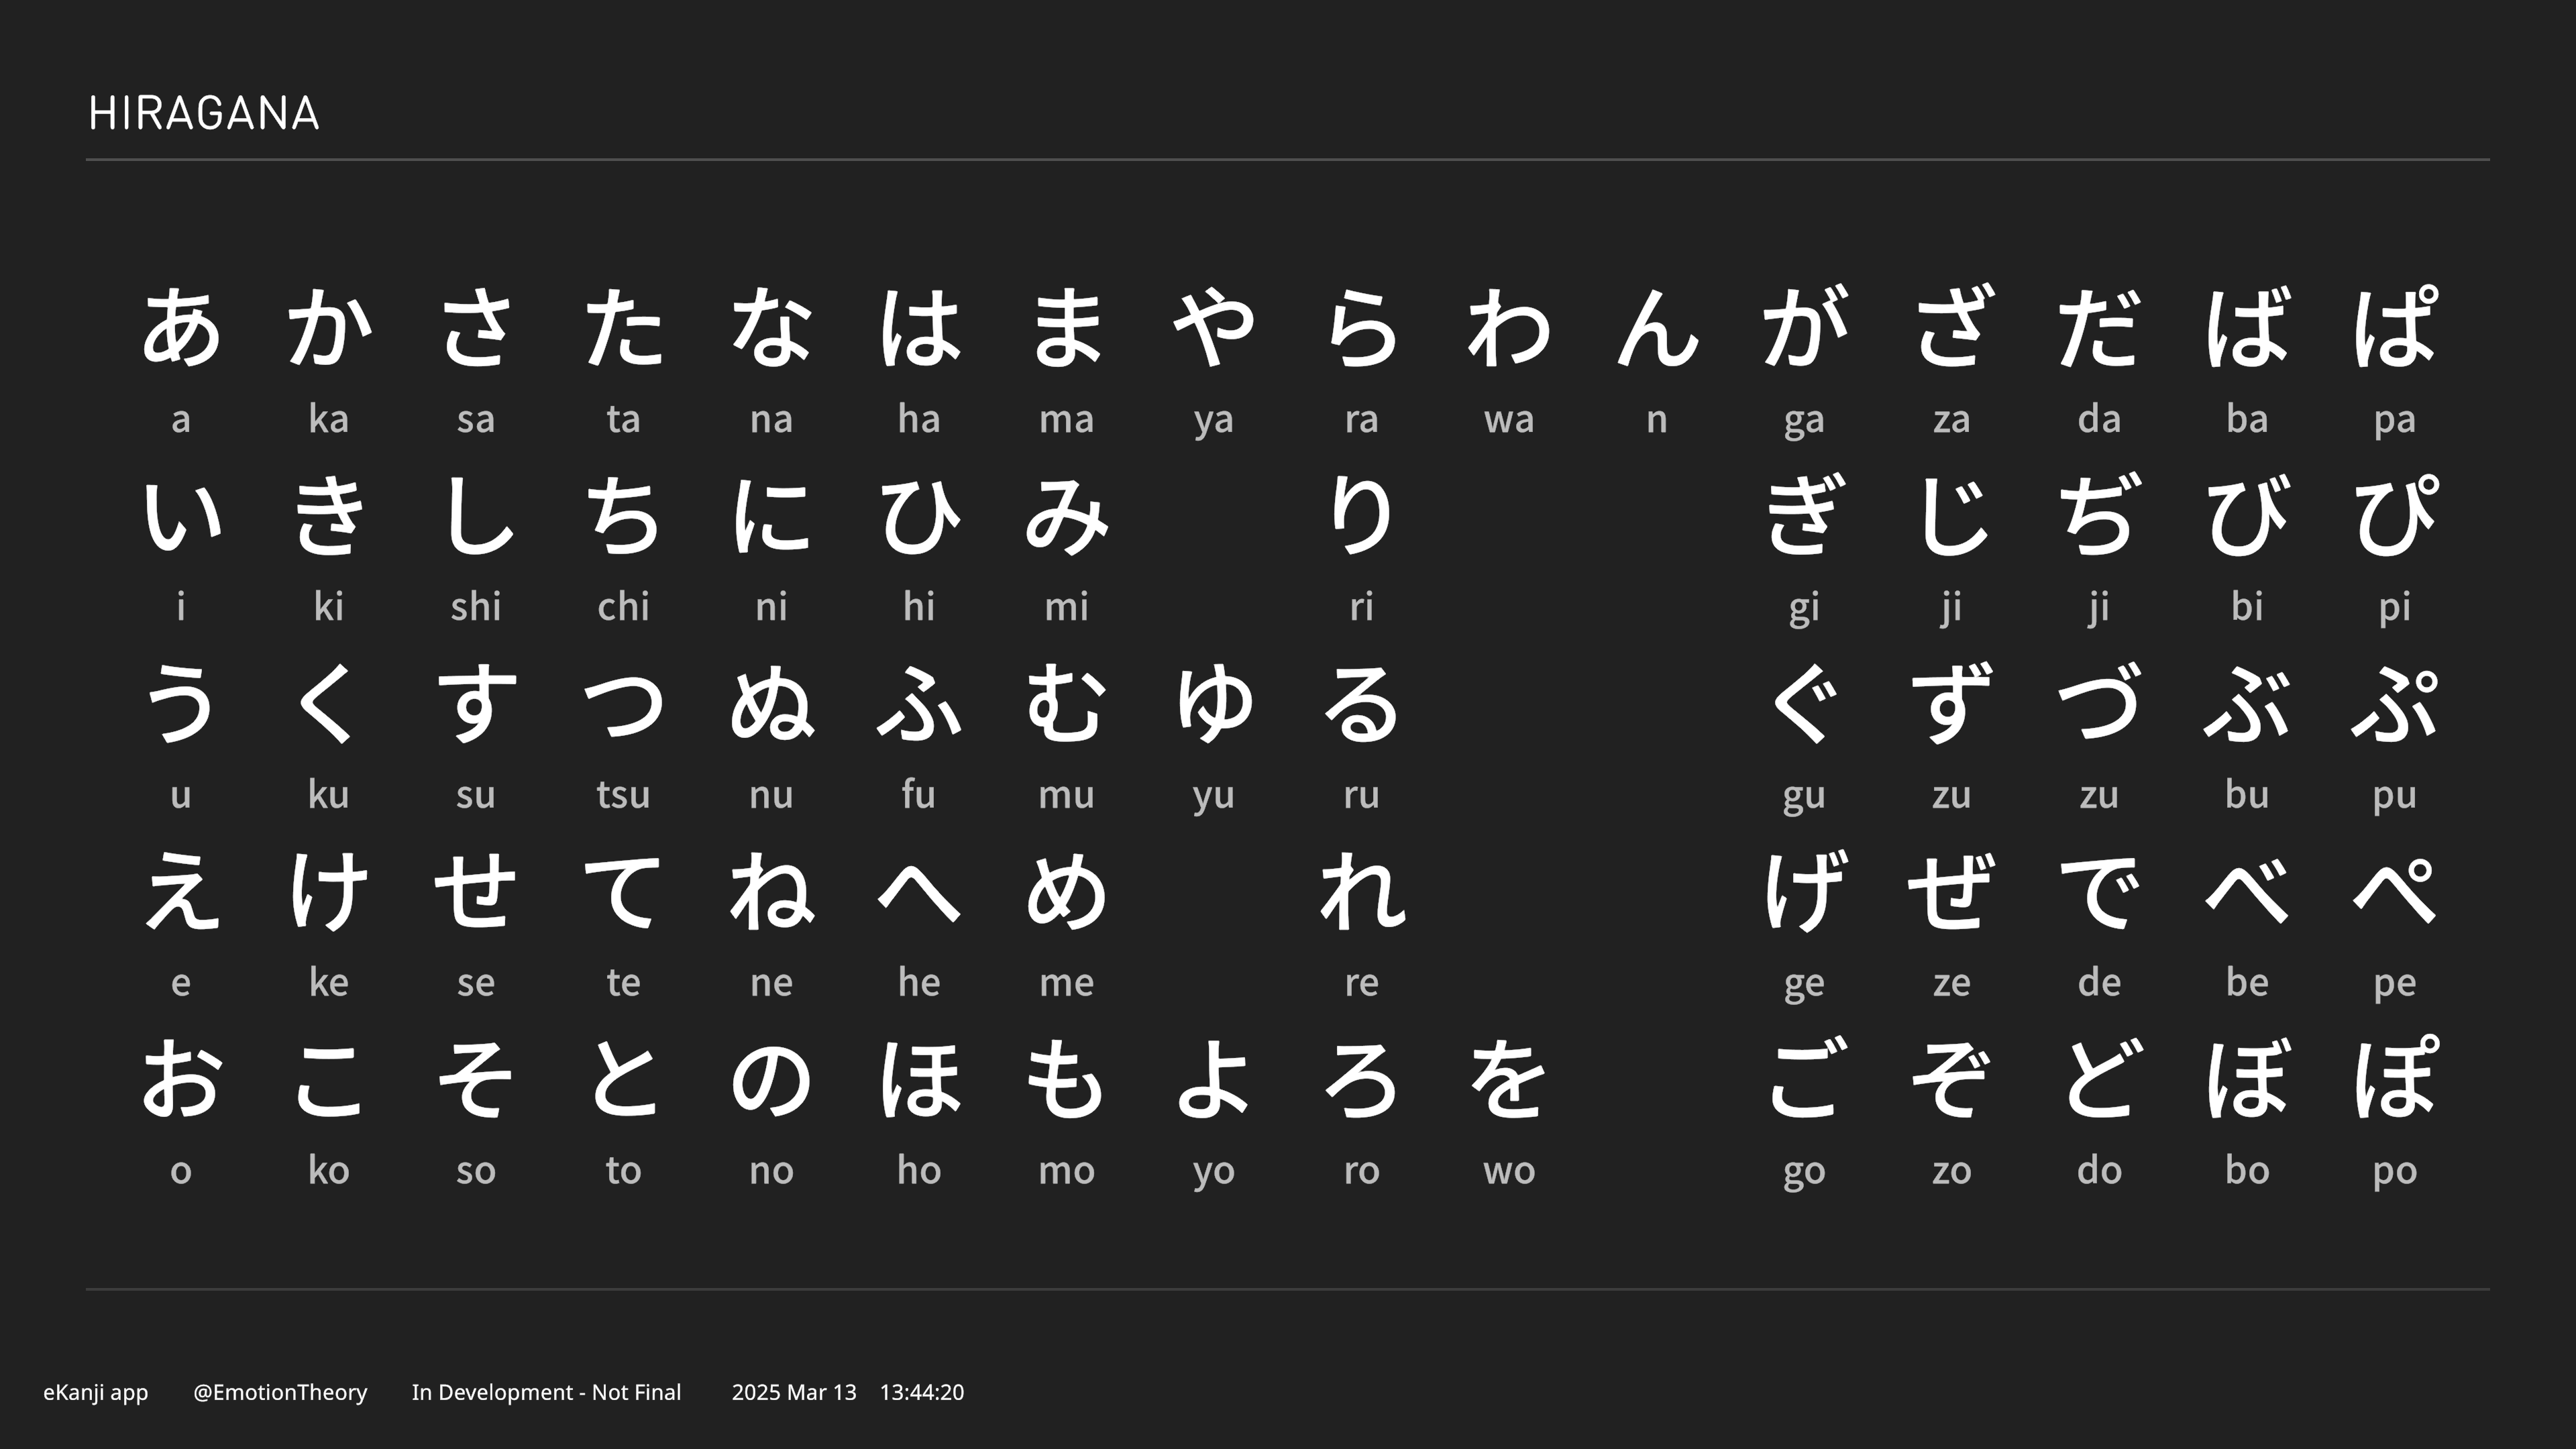Click the つ (tsu) kana

[x=623, y=704]
